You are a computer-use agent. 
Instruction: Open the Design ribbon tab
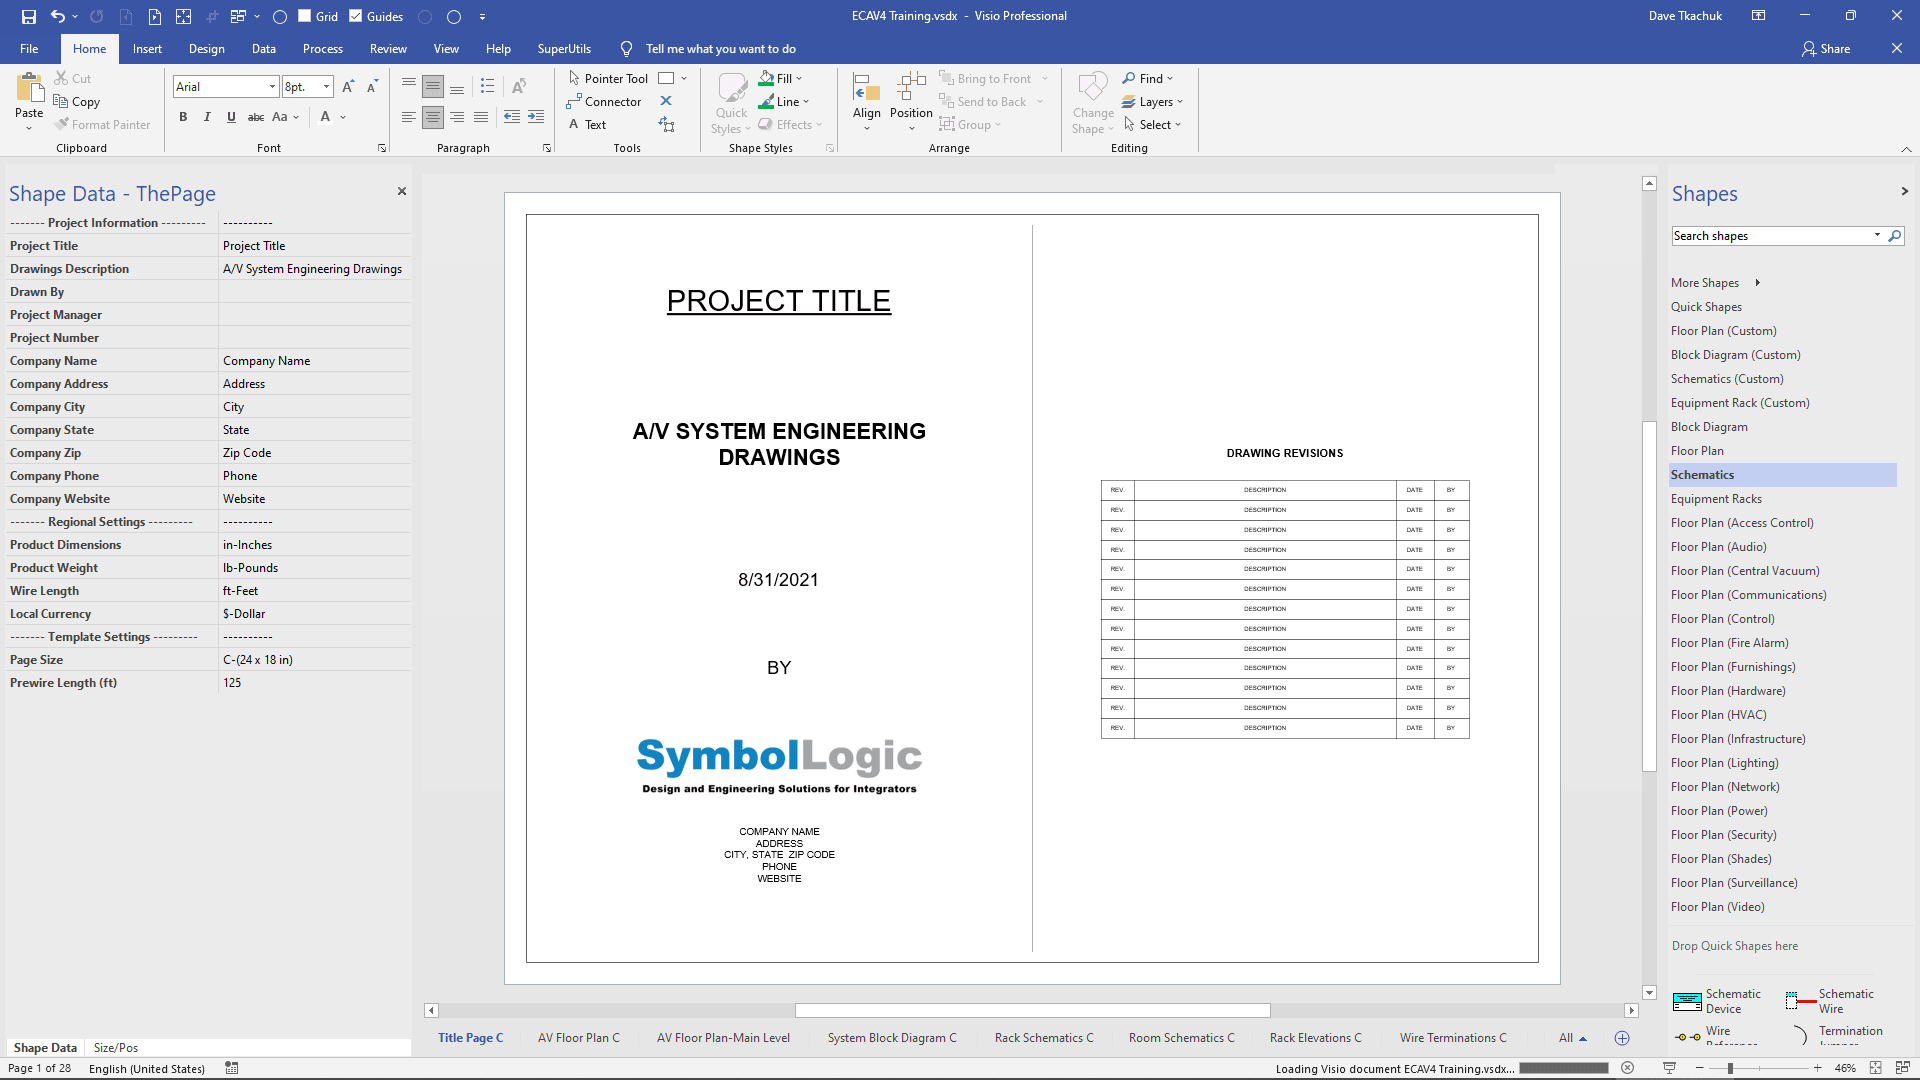[x=206, y=48]
